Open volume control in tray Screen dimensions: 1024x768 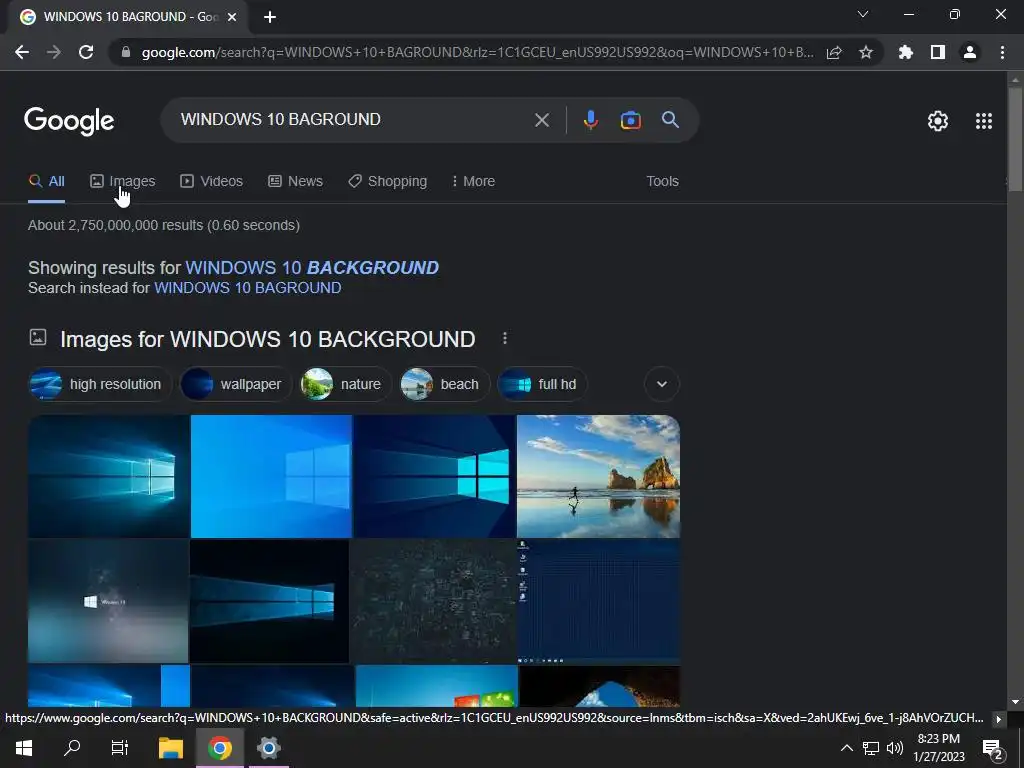click(x=895, y=748)
